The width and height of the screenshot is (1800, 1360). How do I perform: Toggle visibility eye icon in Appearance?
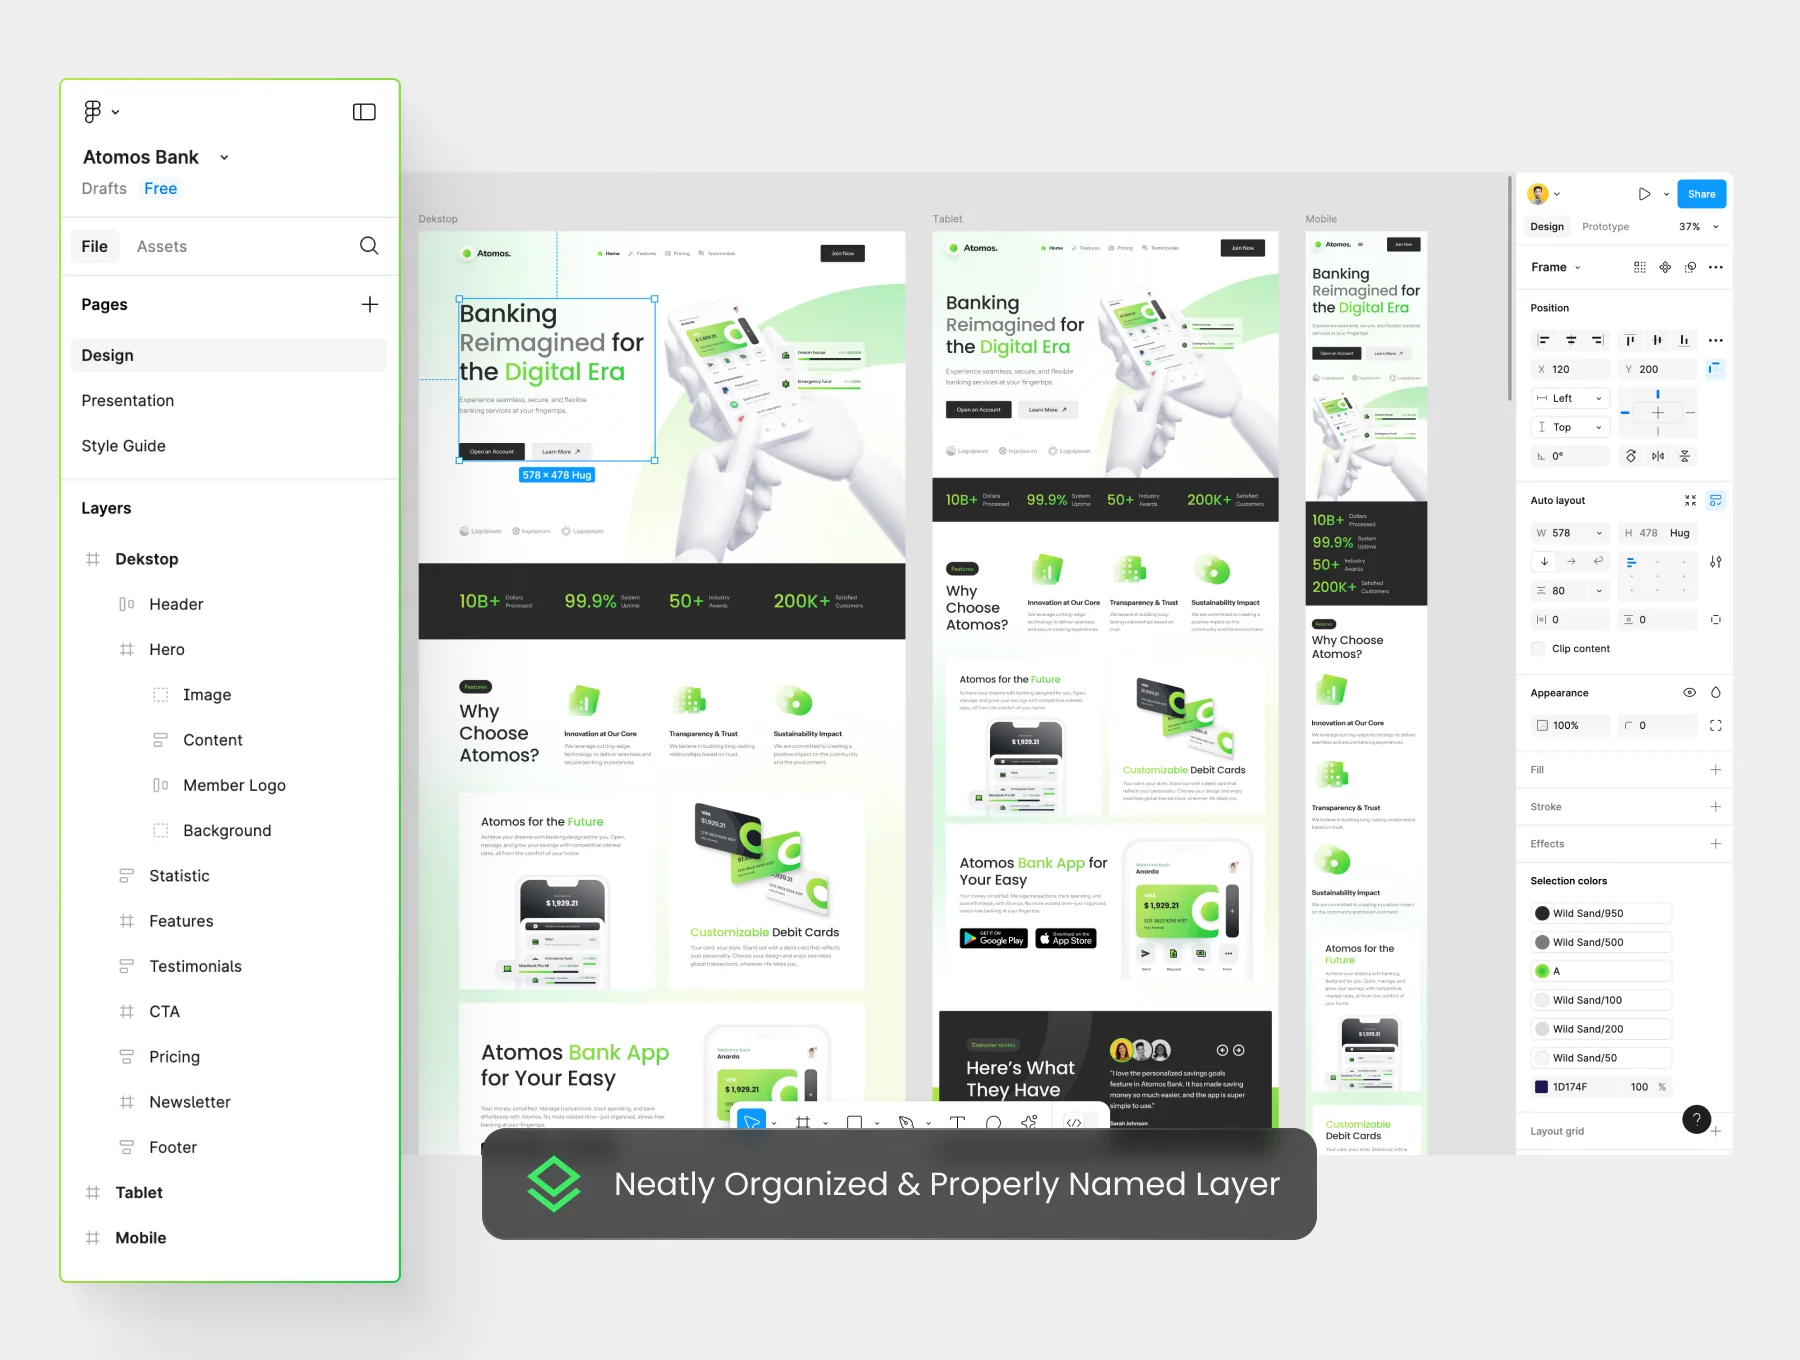click(1689, 692)
